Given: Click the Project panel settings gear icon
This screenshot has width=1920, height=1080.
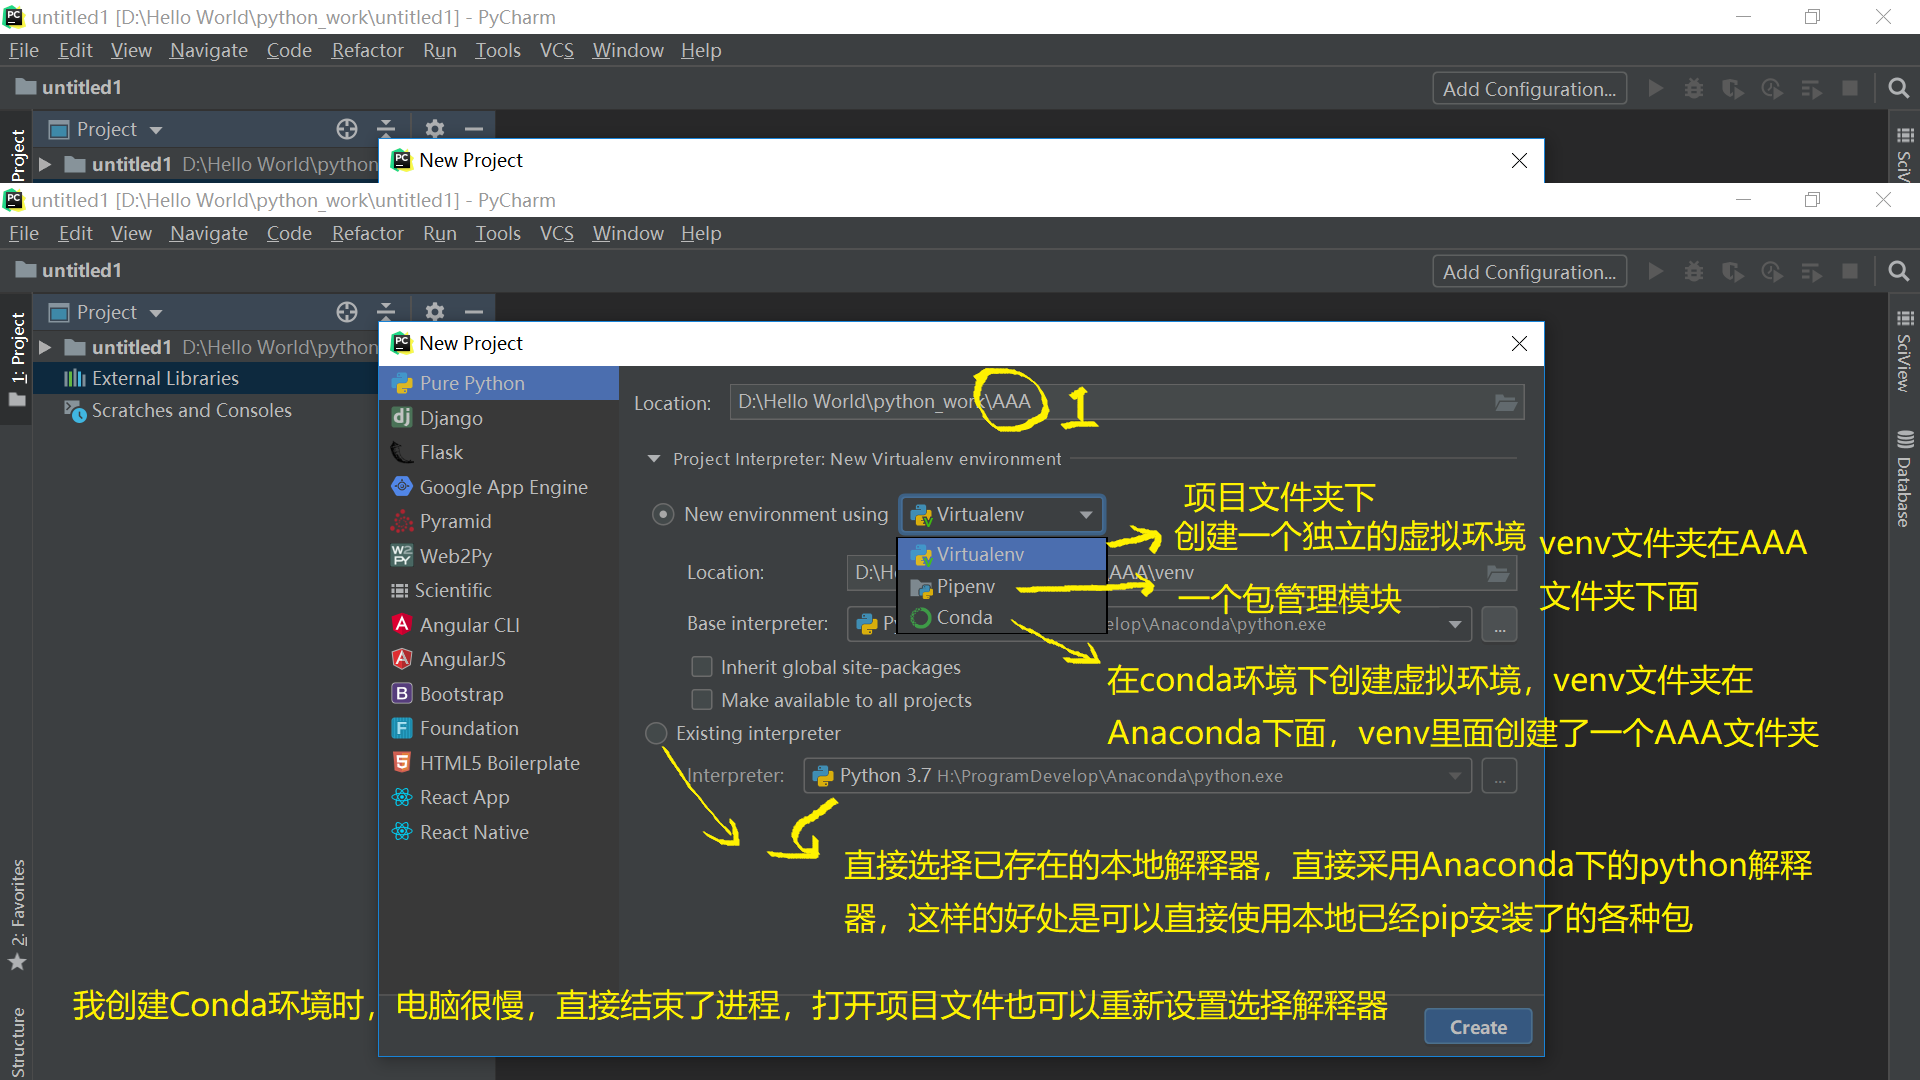Looking at the screenshot, I should (x=434, y=312).
